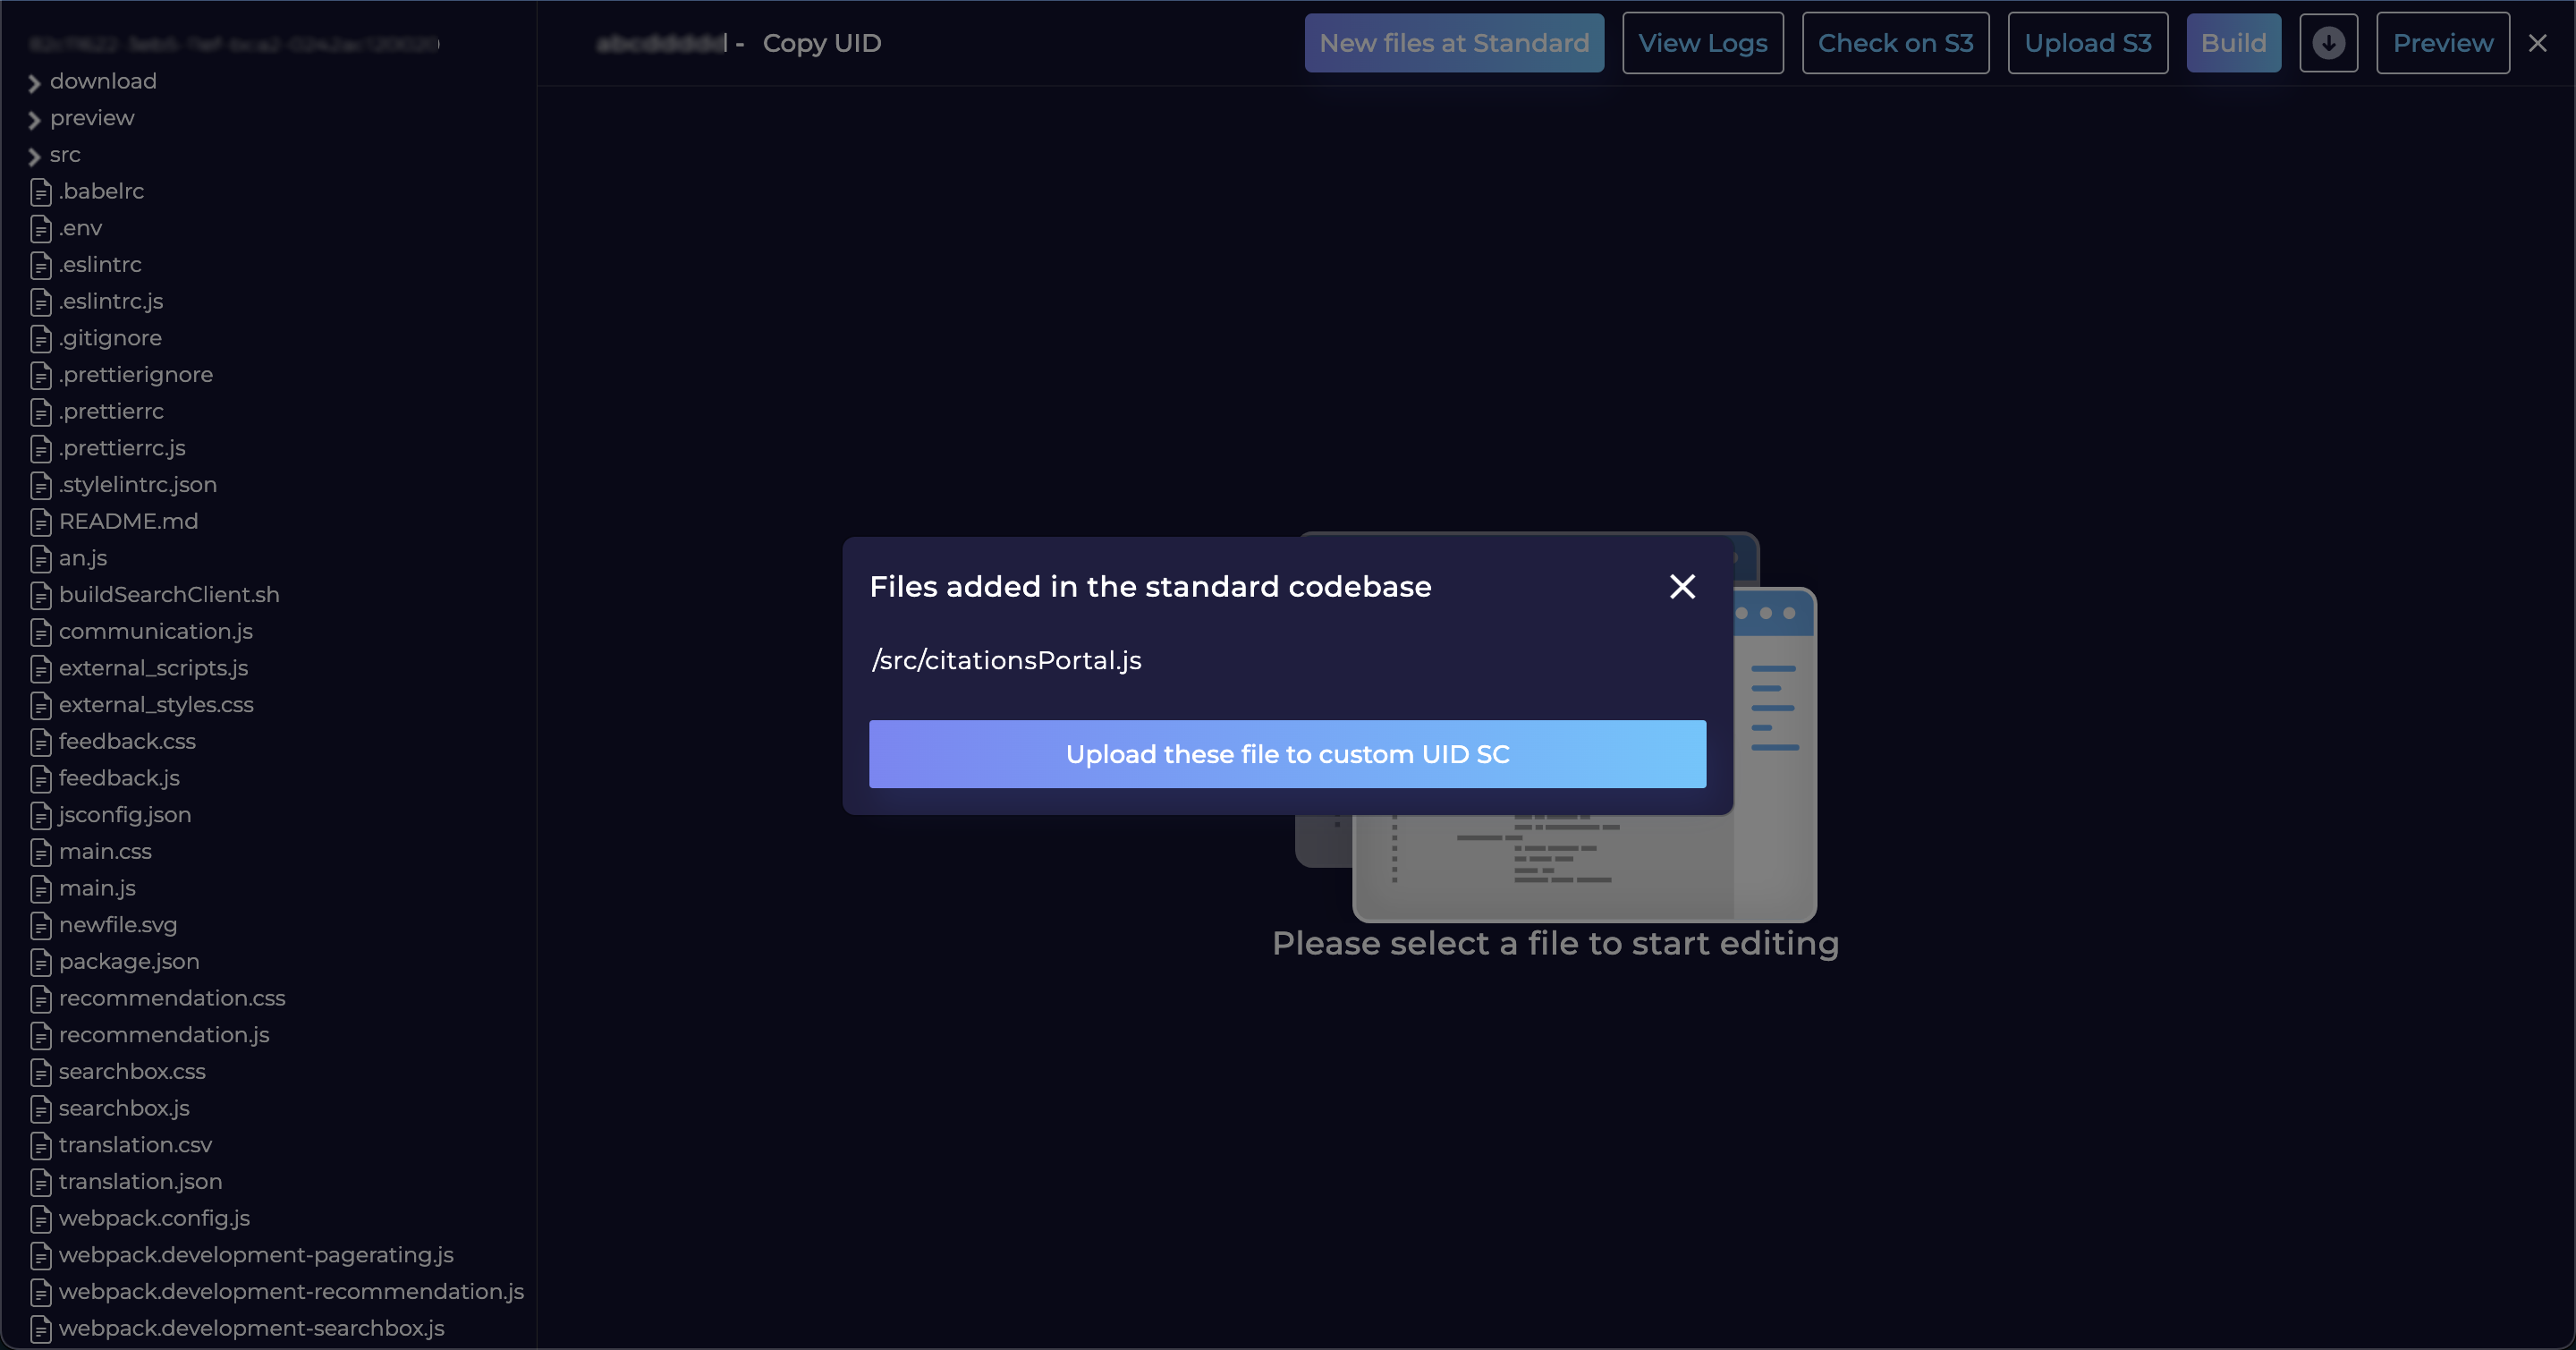Click the main.js file icon
Viewport: 2576px width, 1350px height.
(x=41, y=889)
